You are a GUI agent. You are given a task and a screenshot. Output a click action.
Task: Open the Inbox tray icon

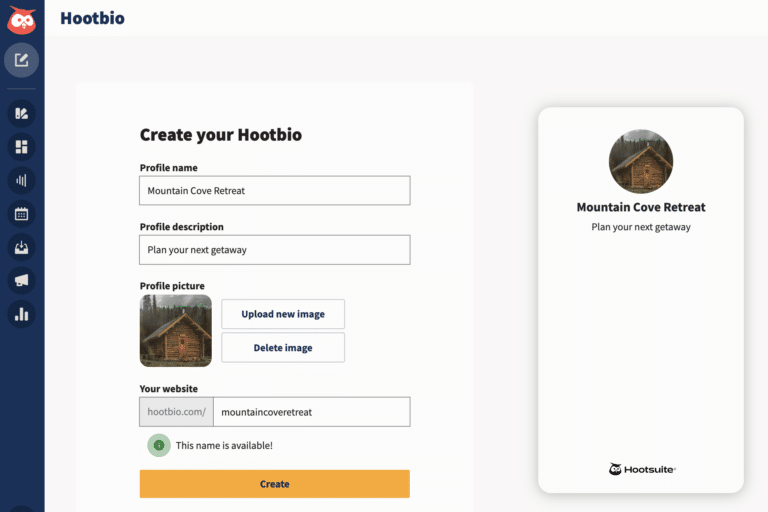21,247
